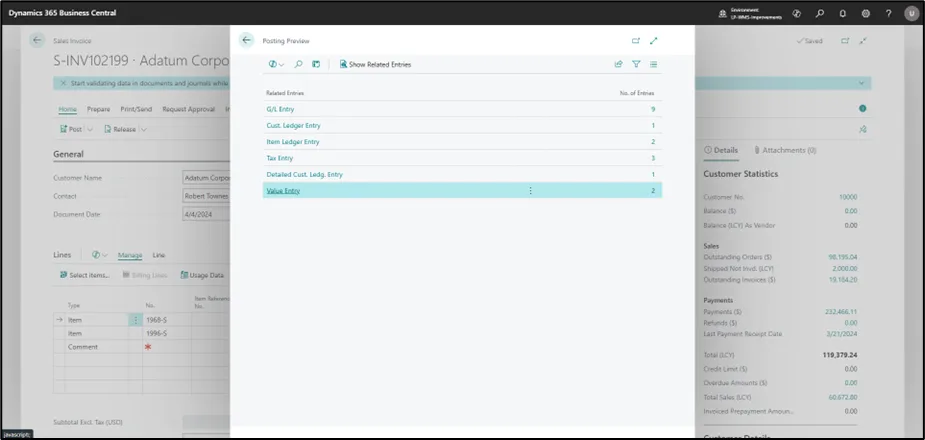Open the Post dropdown arrow

coord(90,129)
